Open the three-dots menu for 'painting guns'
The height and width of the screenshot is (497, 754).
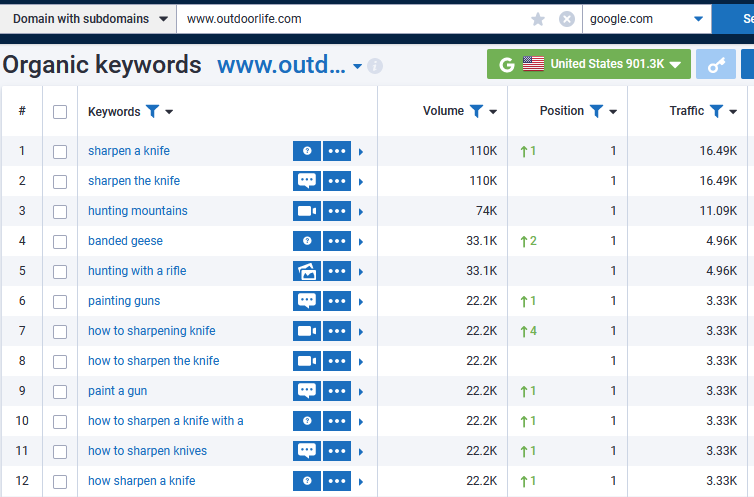337,301
